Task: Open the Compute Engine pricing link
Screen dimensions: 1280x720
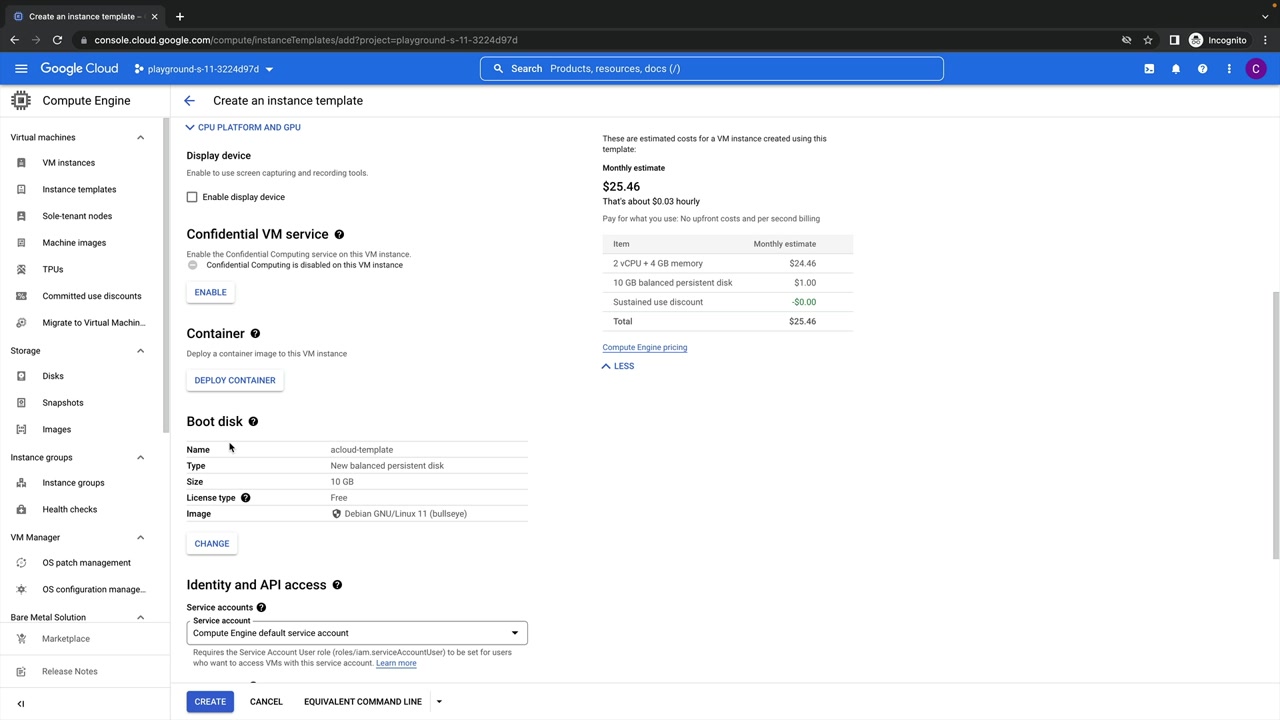Action: coord(644,348)
